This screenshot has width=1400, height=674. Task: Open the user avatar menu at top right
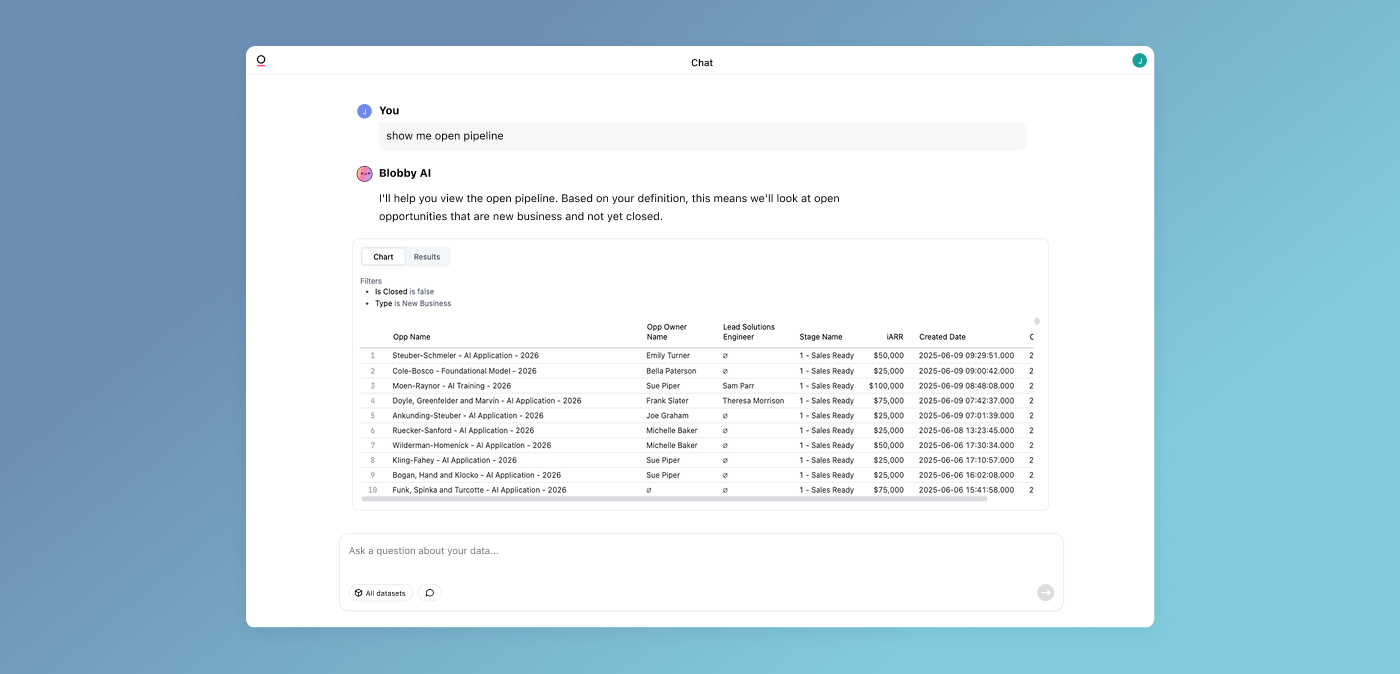(x=1139, y=60)
